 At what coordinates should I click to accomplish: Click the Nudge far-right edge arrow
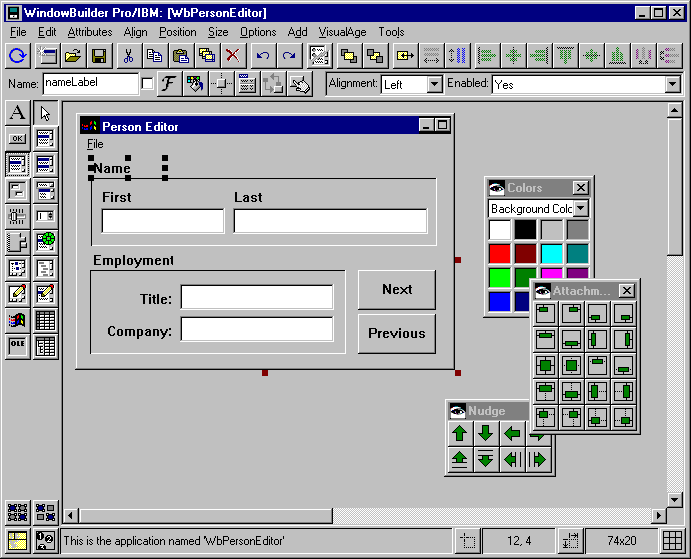538,459
